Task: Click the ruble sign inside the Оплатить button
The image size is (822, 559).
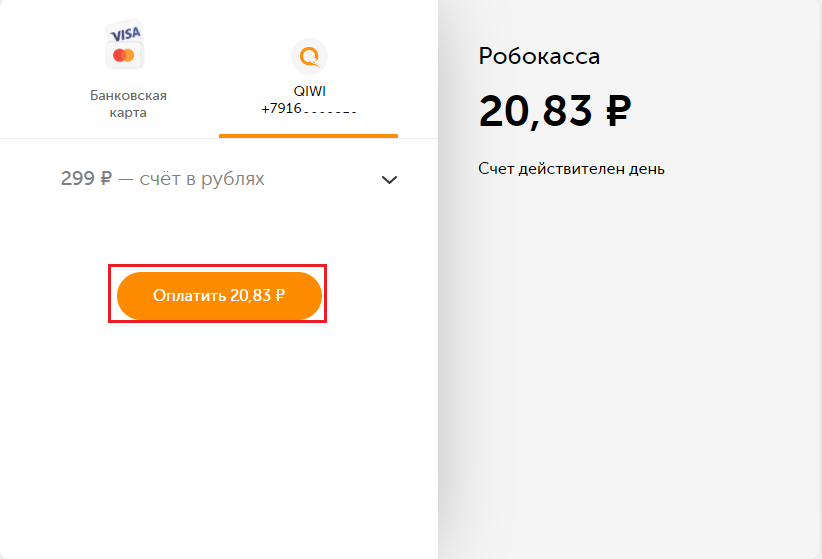Action: 280,295
